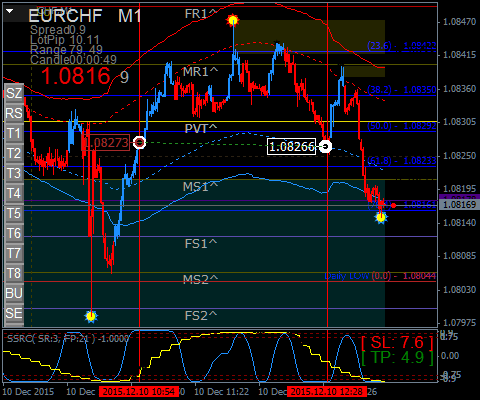Select the FS2^ level label

[x=201, y=315]
